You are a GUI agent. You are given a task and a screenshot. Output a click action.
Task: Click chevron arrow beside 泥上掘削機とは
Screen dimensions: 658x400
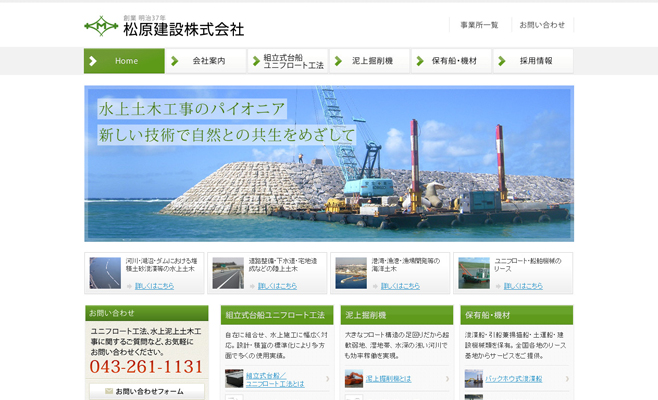coord(447,379)
